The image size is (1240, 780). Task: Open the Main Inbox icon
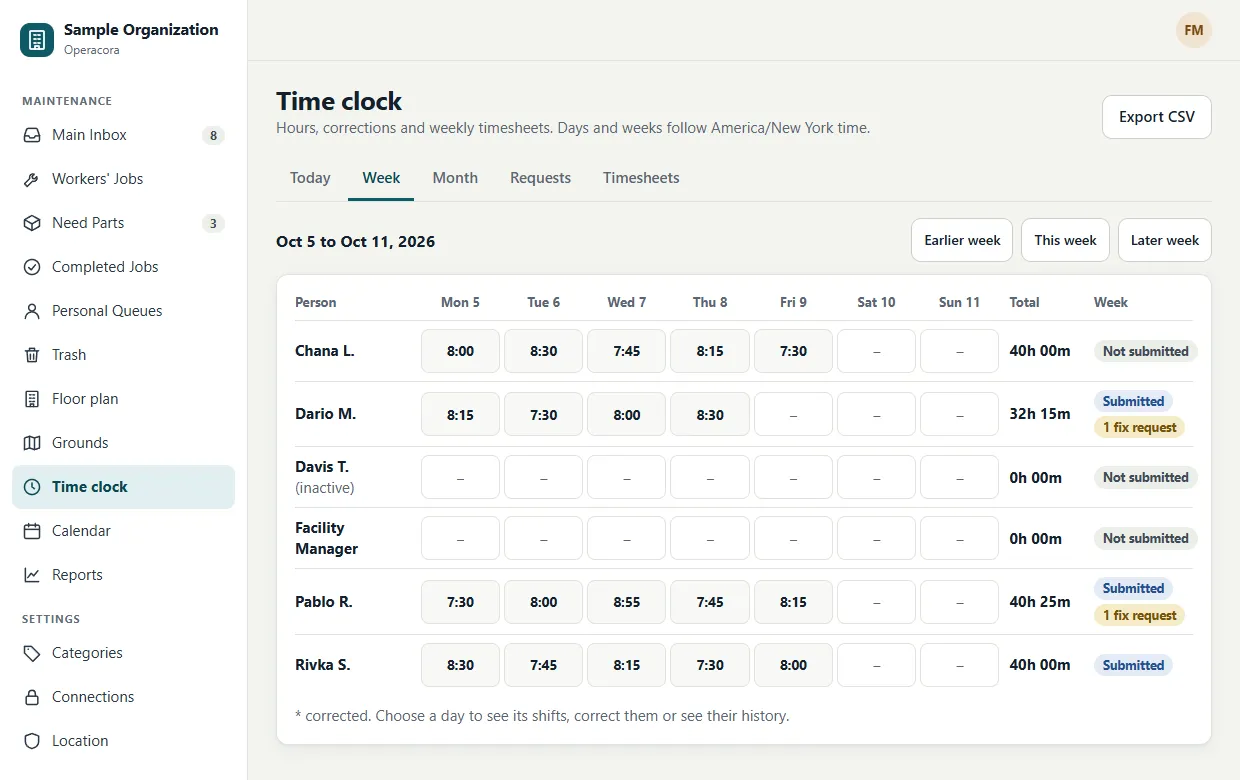32,135
